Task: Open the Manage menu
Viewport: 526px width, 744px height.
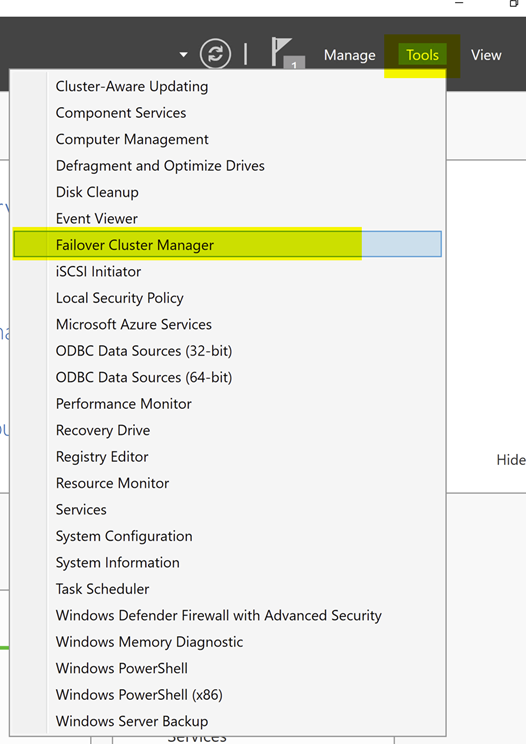Action: pyautogui.click(x=350, y=55)
